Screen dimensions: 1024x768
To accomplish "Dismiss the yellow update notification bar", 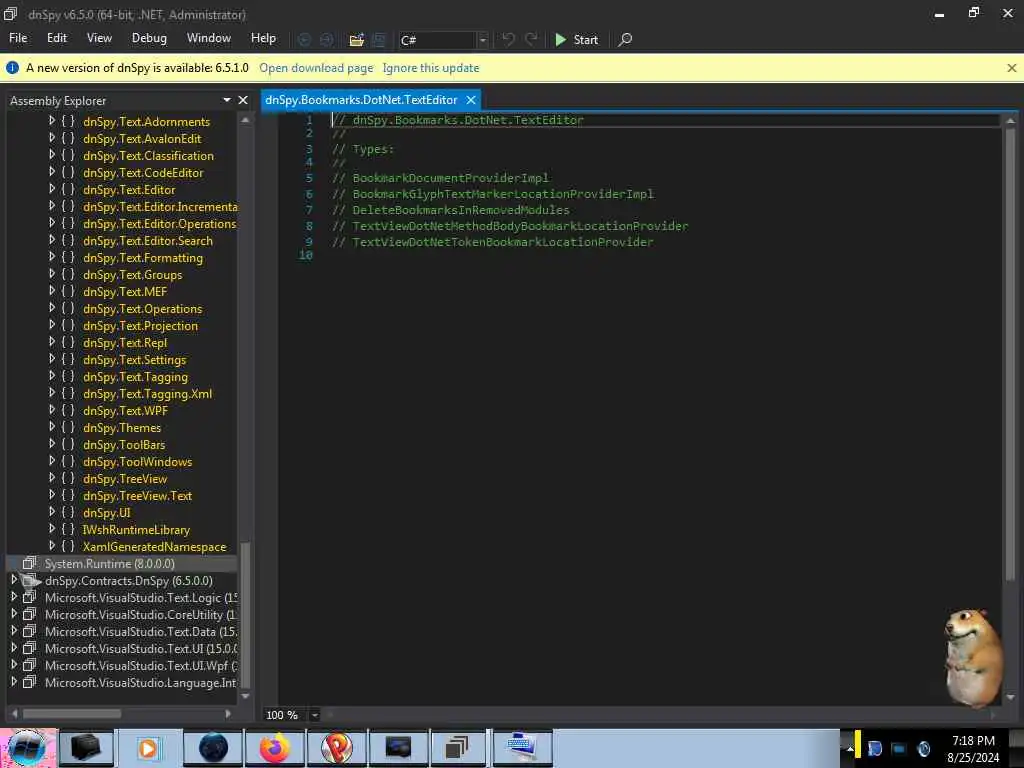I will tap(1012, 67).
